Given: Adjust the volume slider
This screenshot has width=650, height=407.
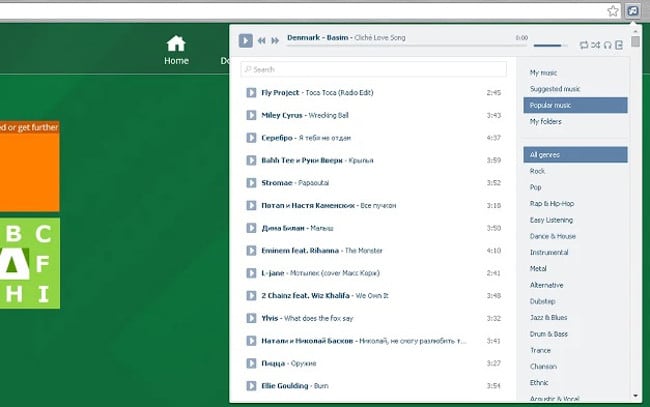Looking at the screenshot, I should point(549,45).
